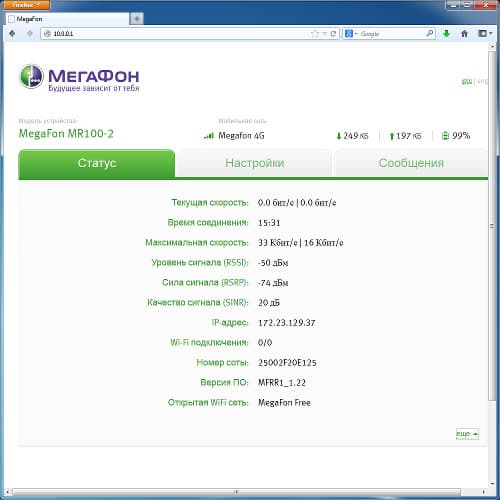Open the Настройки tab

(254, 163)
